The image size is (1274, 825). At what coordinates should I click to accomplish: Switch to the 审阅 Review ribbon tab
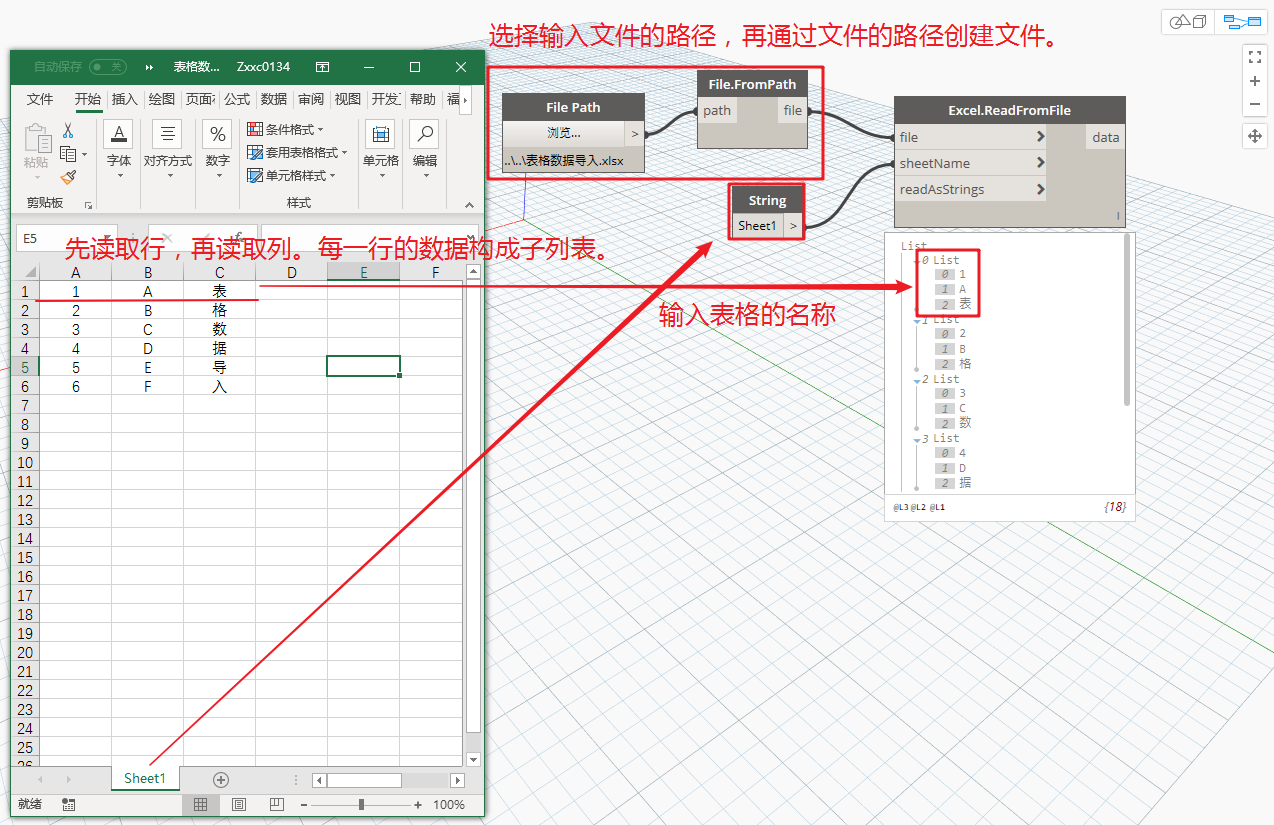pos(311,99)
